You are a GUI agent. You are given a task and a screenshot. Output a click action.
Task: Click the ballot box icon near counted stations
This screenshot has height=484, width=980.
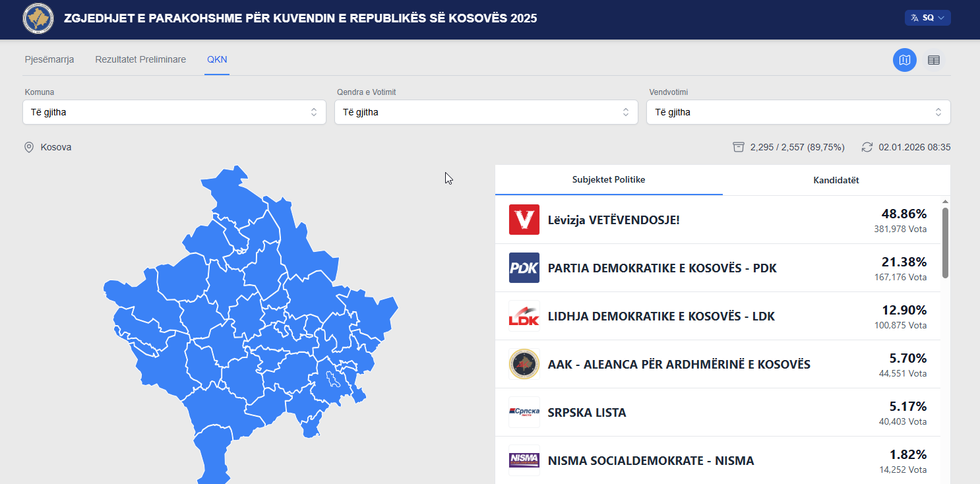tap(738, 147)
